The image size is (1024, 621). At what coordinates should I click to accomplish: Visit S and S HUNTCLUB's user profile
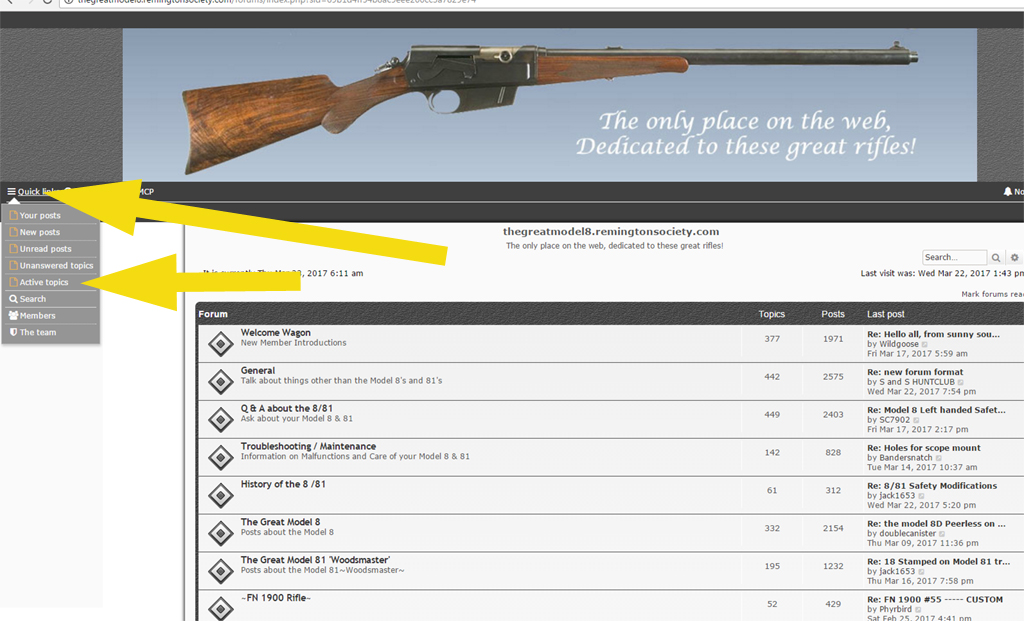(x=917, y=382)
